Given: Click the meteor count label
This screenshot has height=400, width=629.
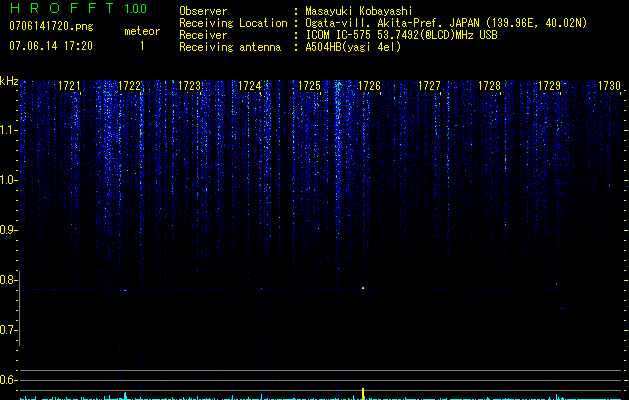Looking at the screenshot, I should [x=142, y=31].
